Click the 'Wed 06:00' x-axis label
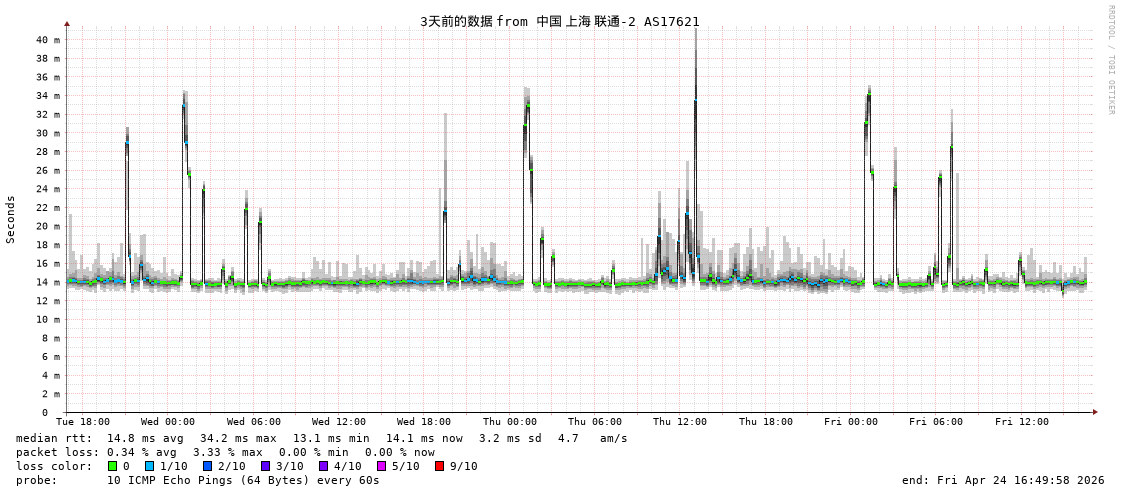Screen dimensions: 1121x494 (x=254, y=422)
